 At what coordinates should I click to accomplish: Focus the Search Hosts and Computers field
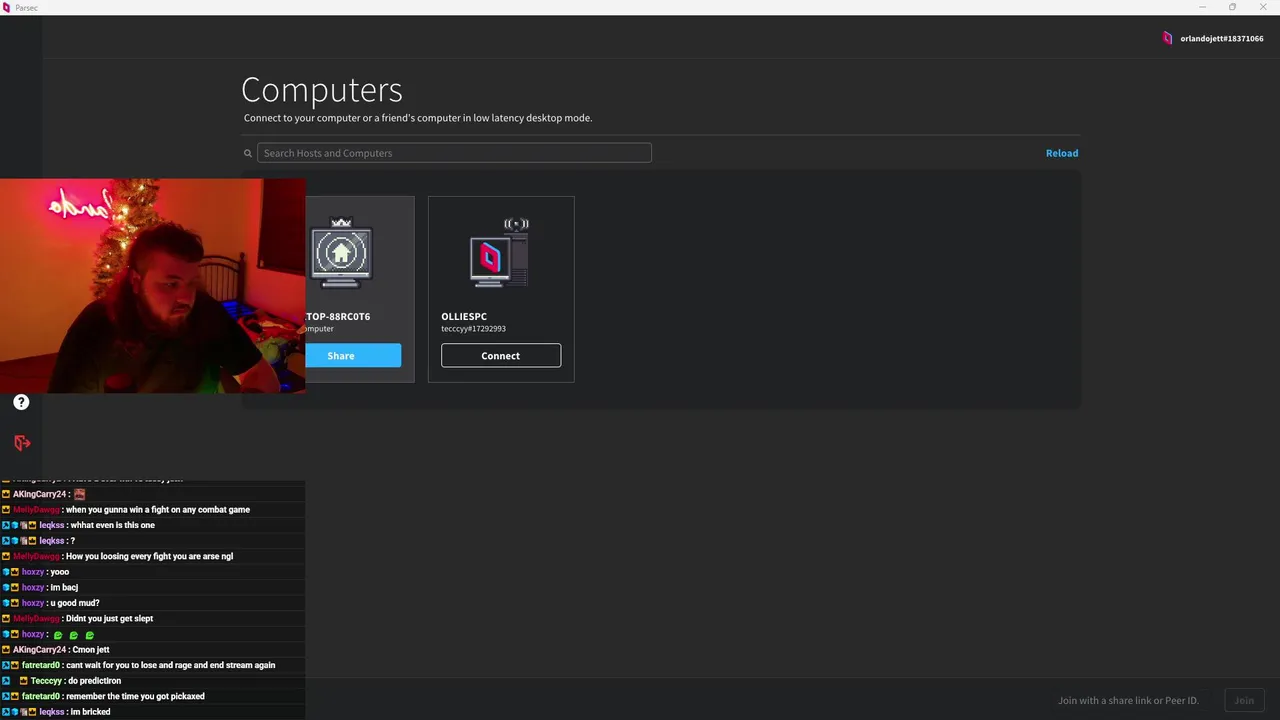(x=454, y=153)
